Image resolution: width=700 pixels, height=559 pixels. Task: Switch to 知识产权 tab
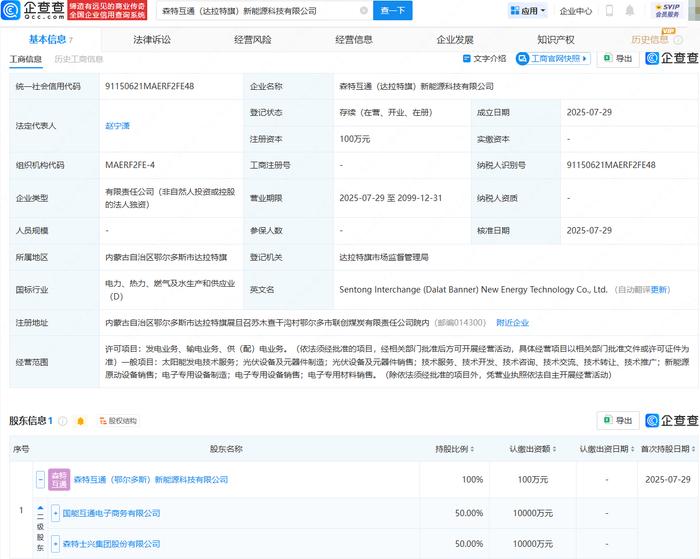pos(556,40)
